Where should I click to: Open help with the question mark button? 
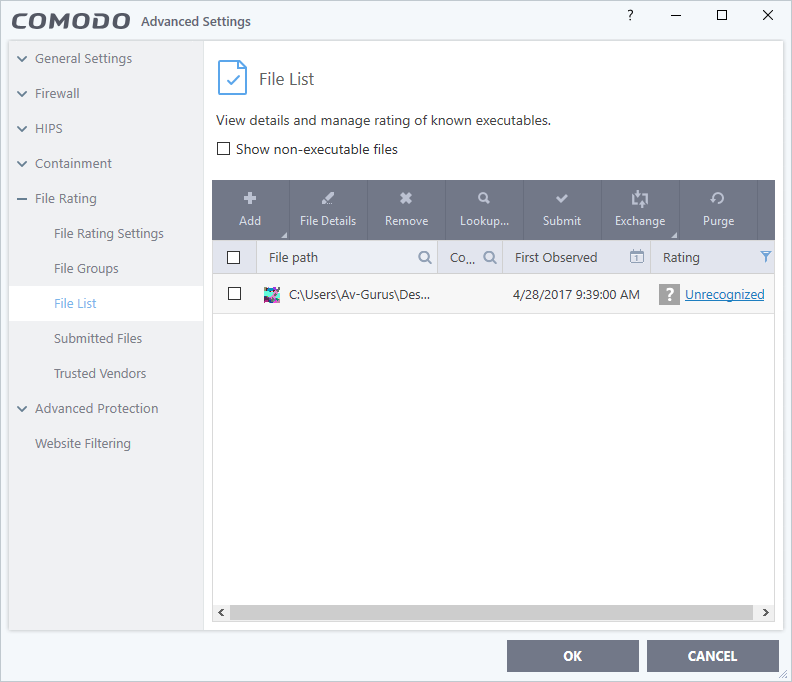pos(630,15)
